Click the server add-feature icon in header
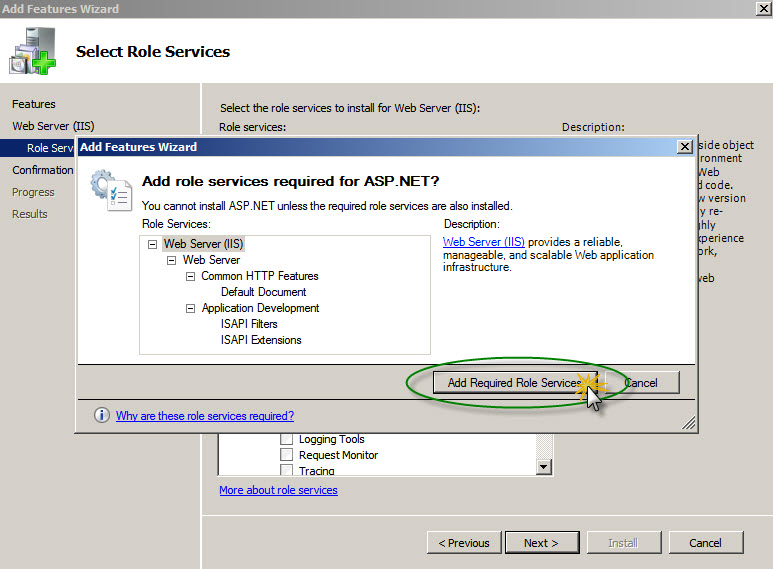 (33, 51)
